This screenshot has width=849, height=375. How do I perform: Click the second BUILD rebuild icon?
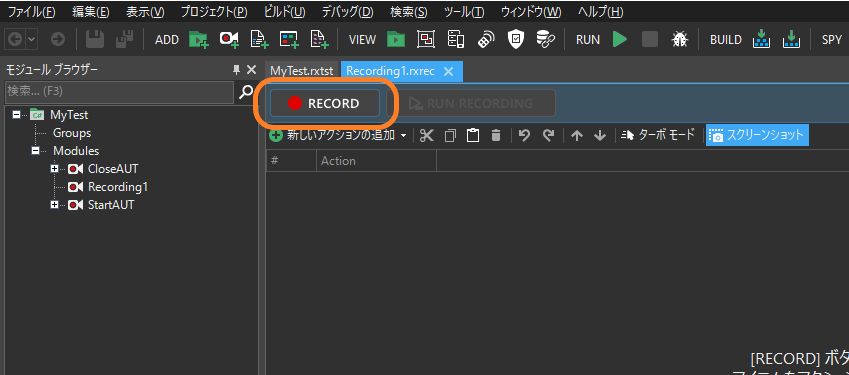coord(792,39)
